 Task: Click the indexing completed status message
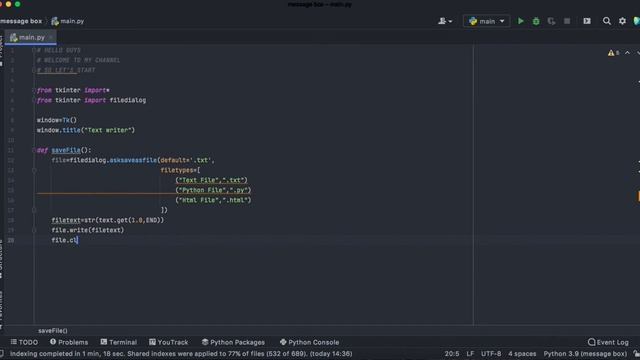(181, 353)
